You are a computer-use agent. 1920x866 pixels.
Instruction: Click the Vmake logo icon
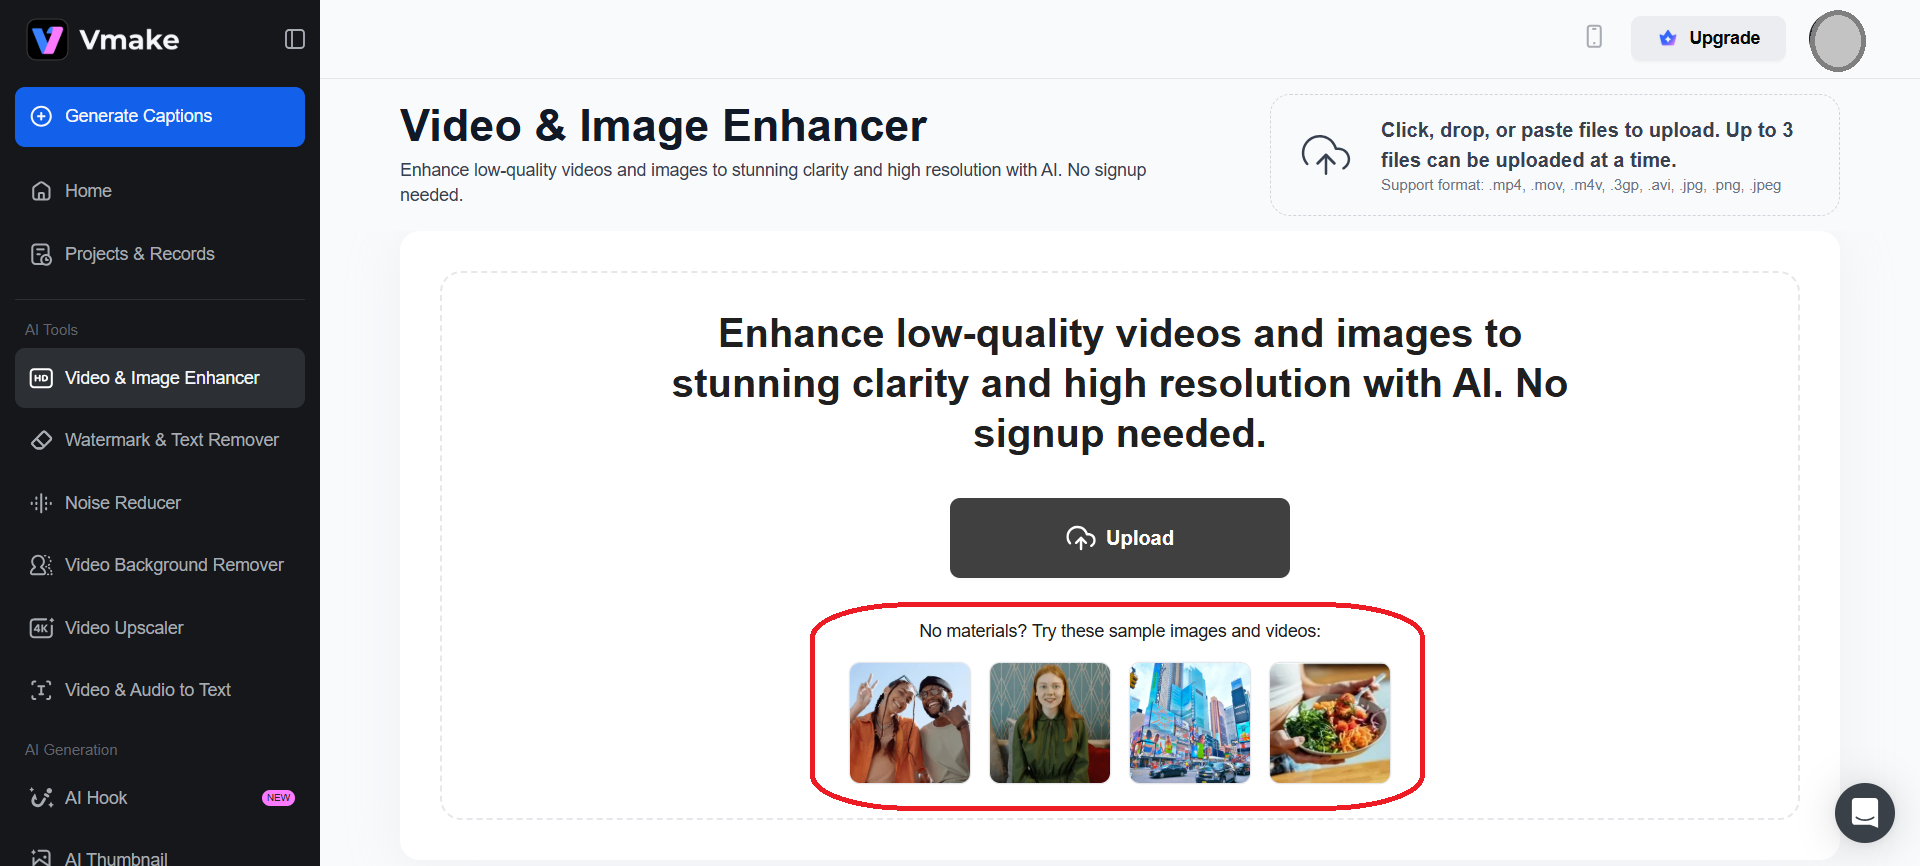click(47, 40)
